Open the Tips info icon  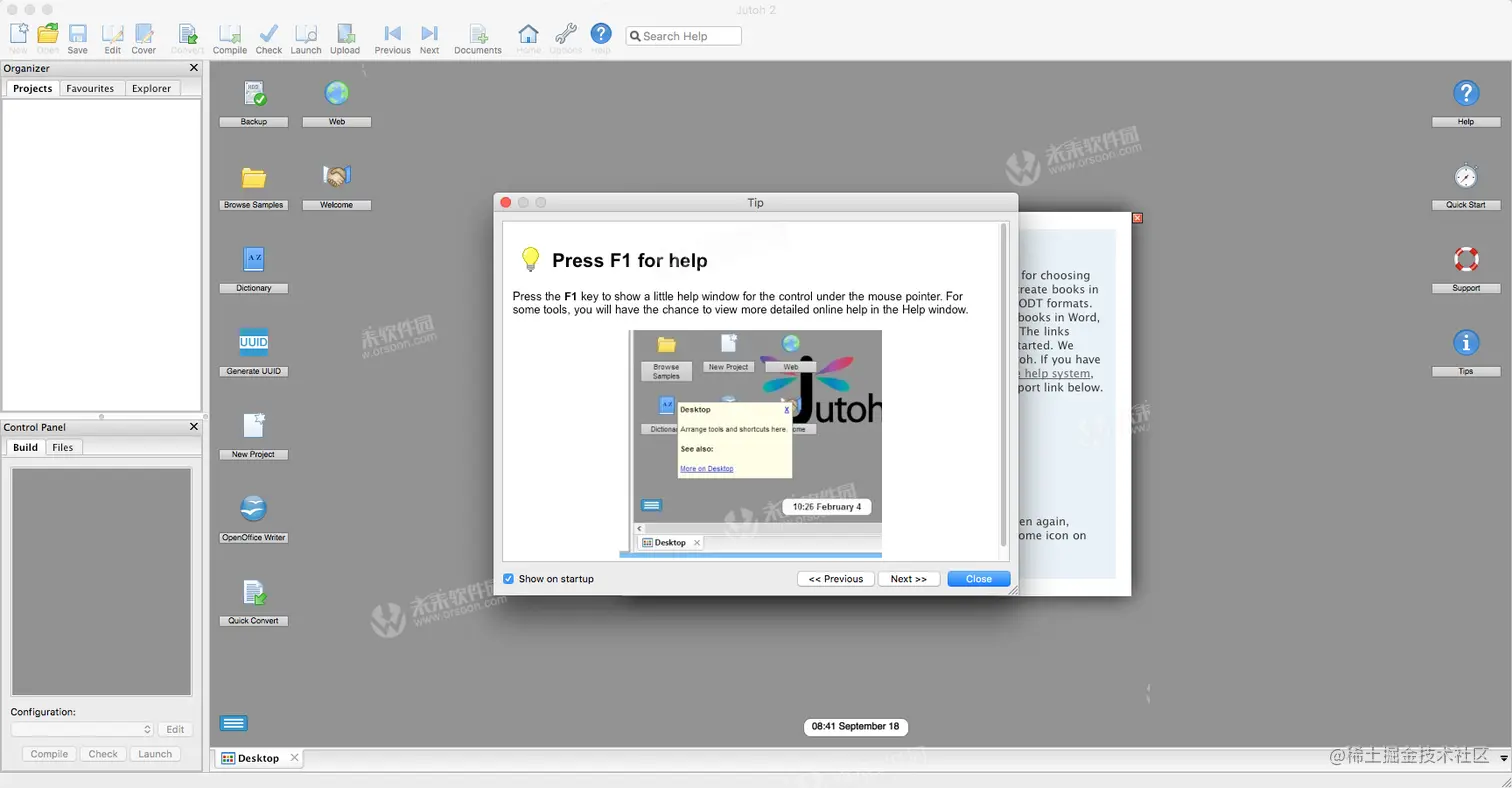click(1466, 352)
